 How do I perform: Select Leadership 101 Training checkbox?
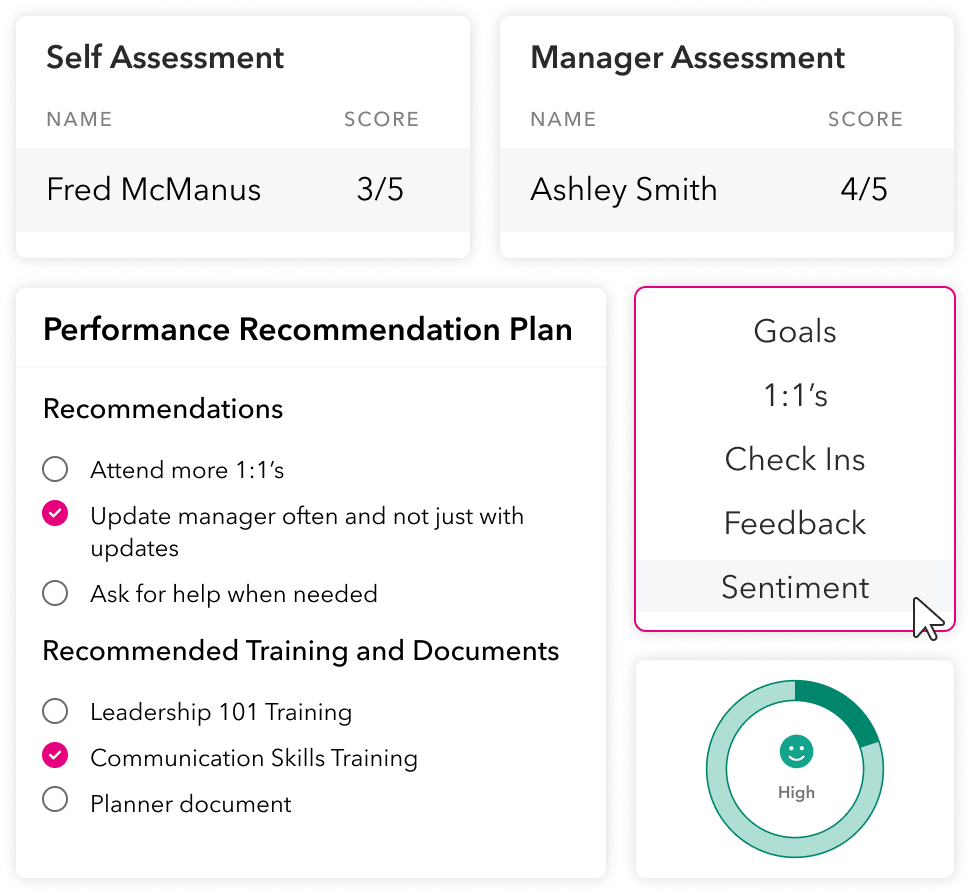pos(55,711)
